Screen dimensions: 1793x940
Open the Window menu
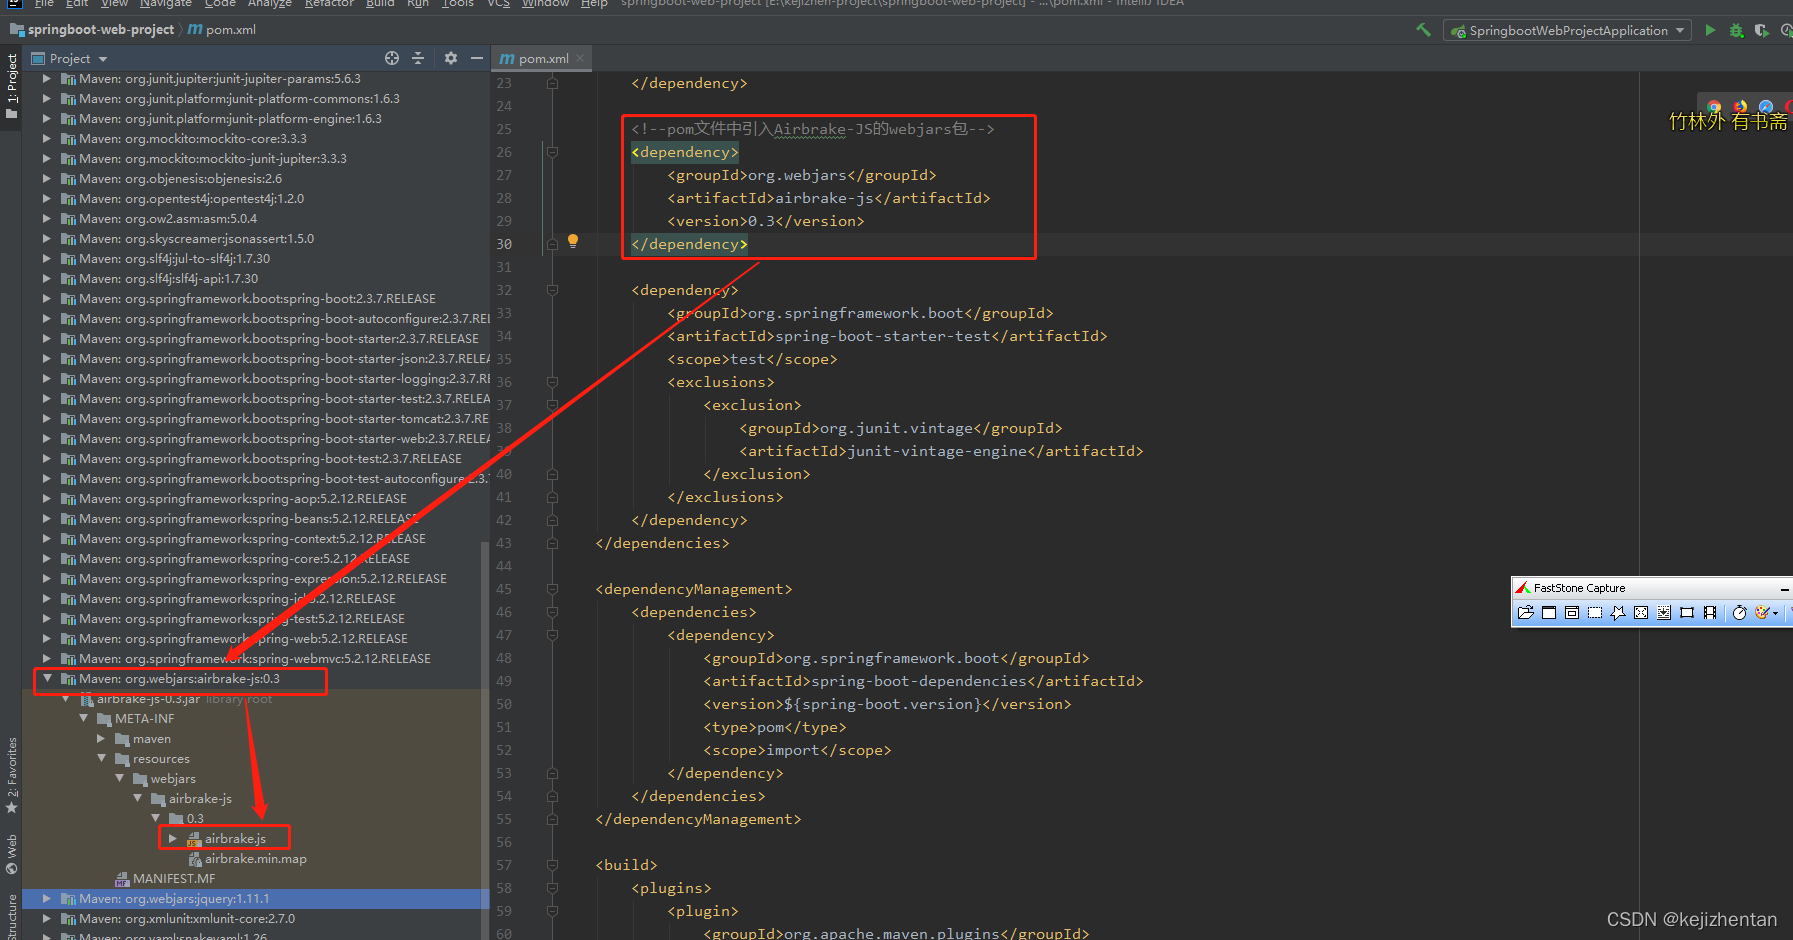point(545,4)
